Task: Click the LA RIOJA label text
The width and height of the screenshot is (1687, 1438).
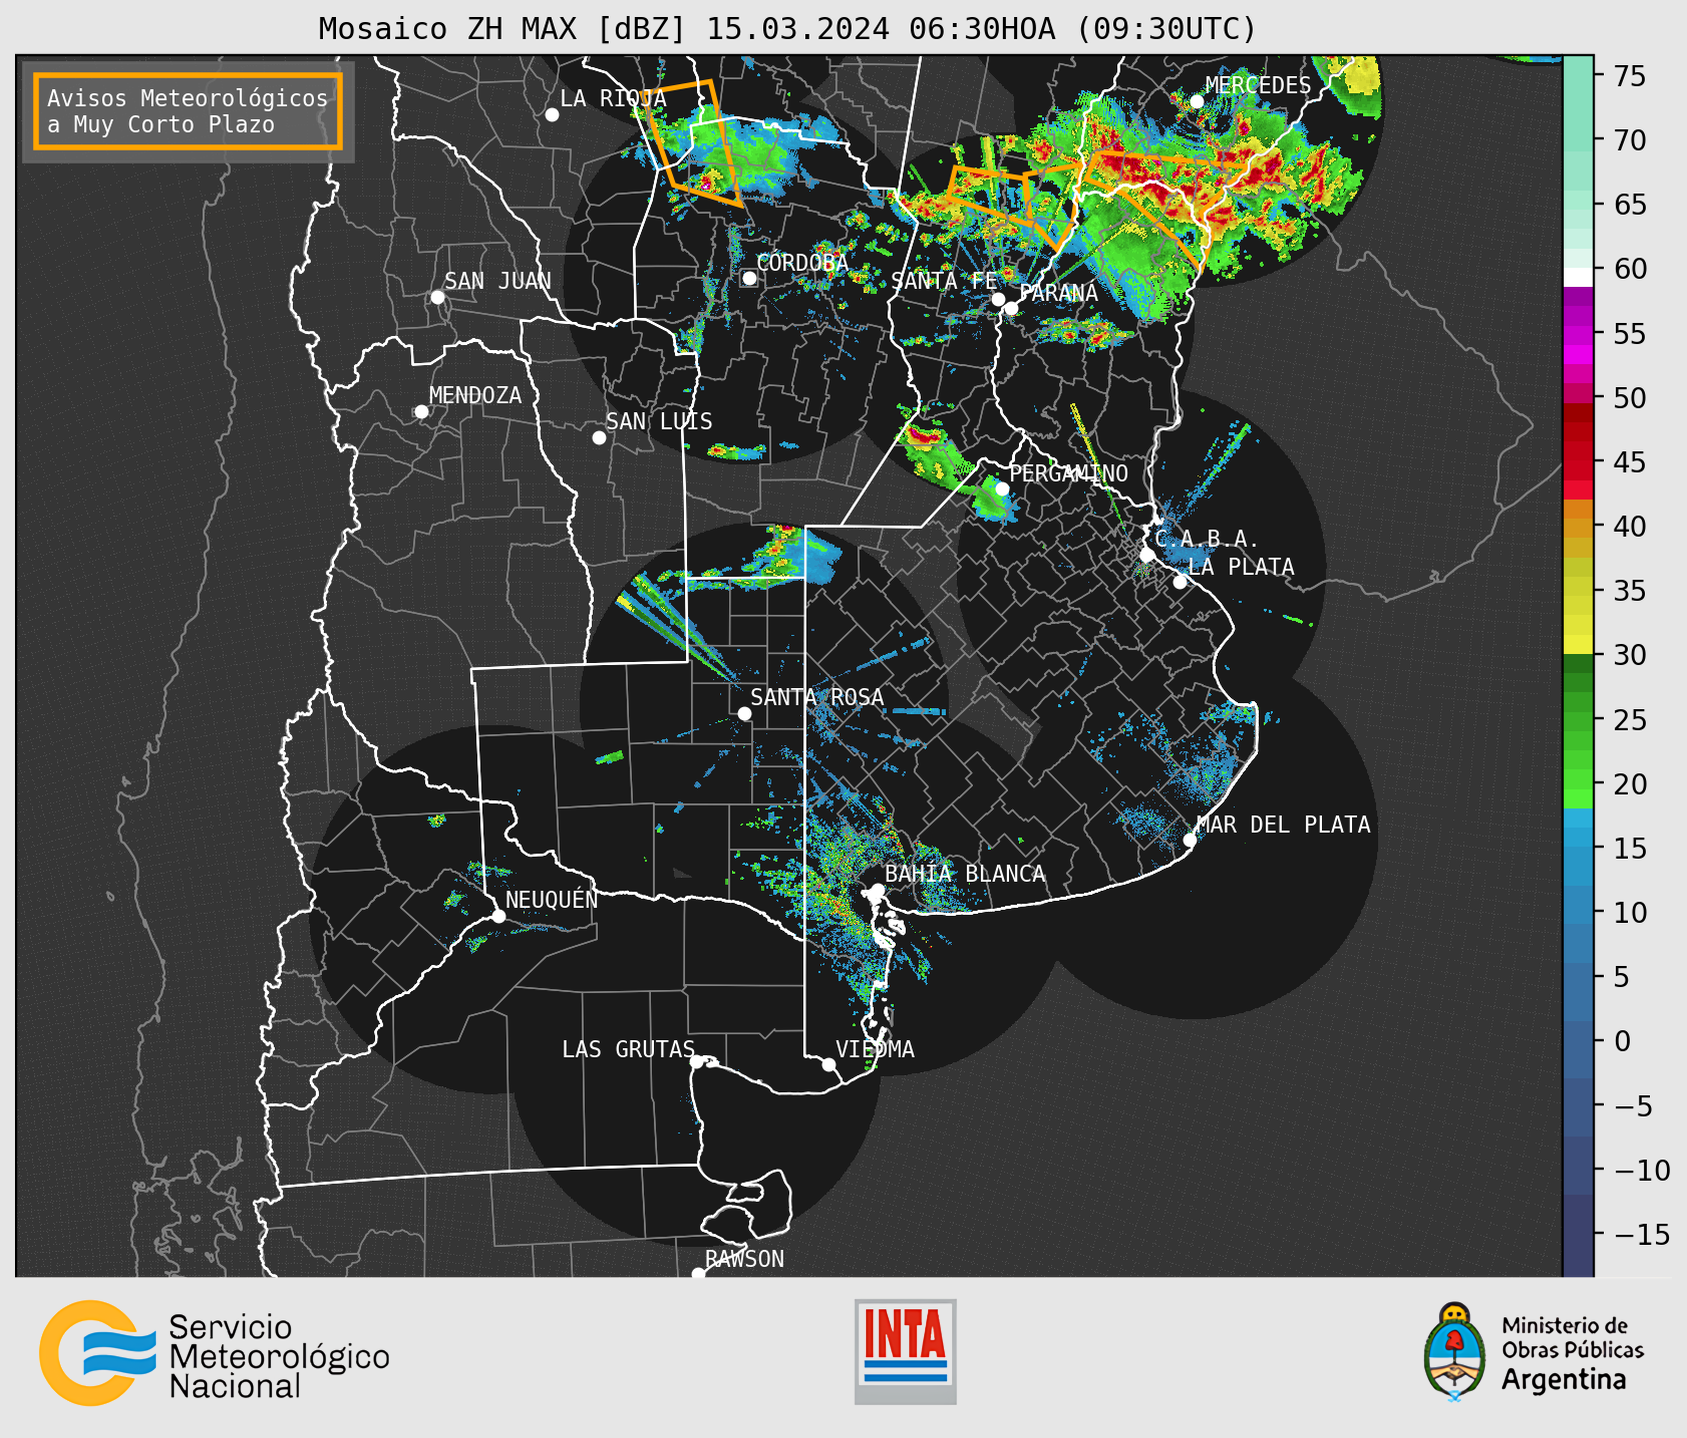Action: (613, 98)
